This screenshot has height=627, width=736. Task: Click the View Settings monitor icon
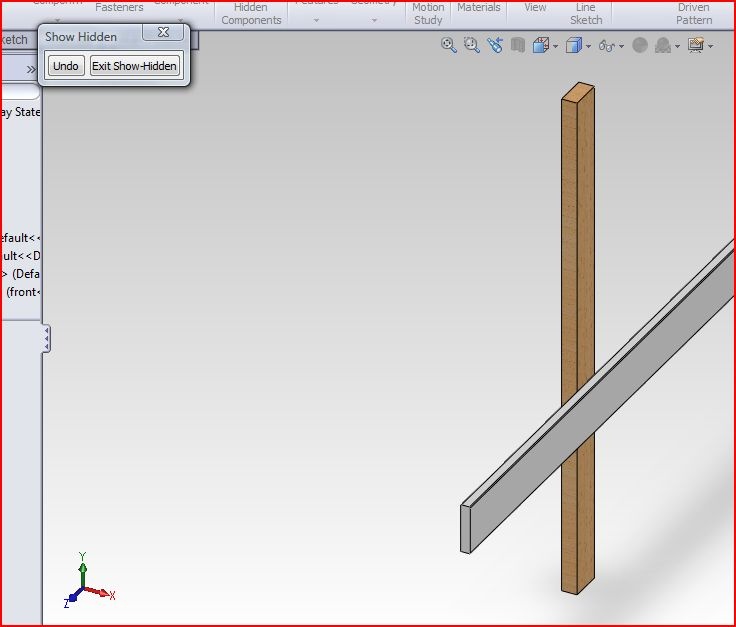pyautogui.click(x=696, y=46)
